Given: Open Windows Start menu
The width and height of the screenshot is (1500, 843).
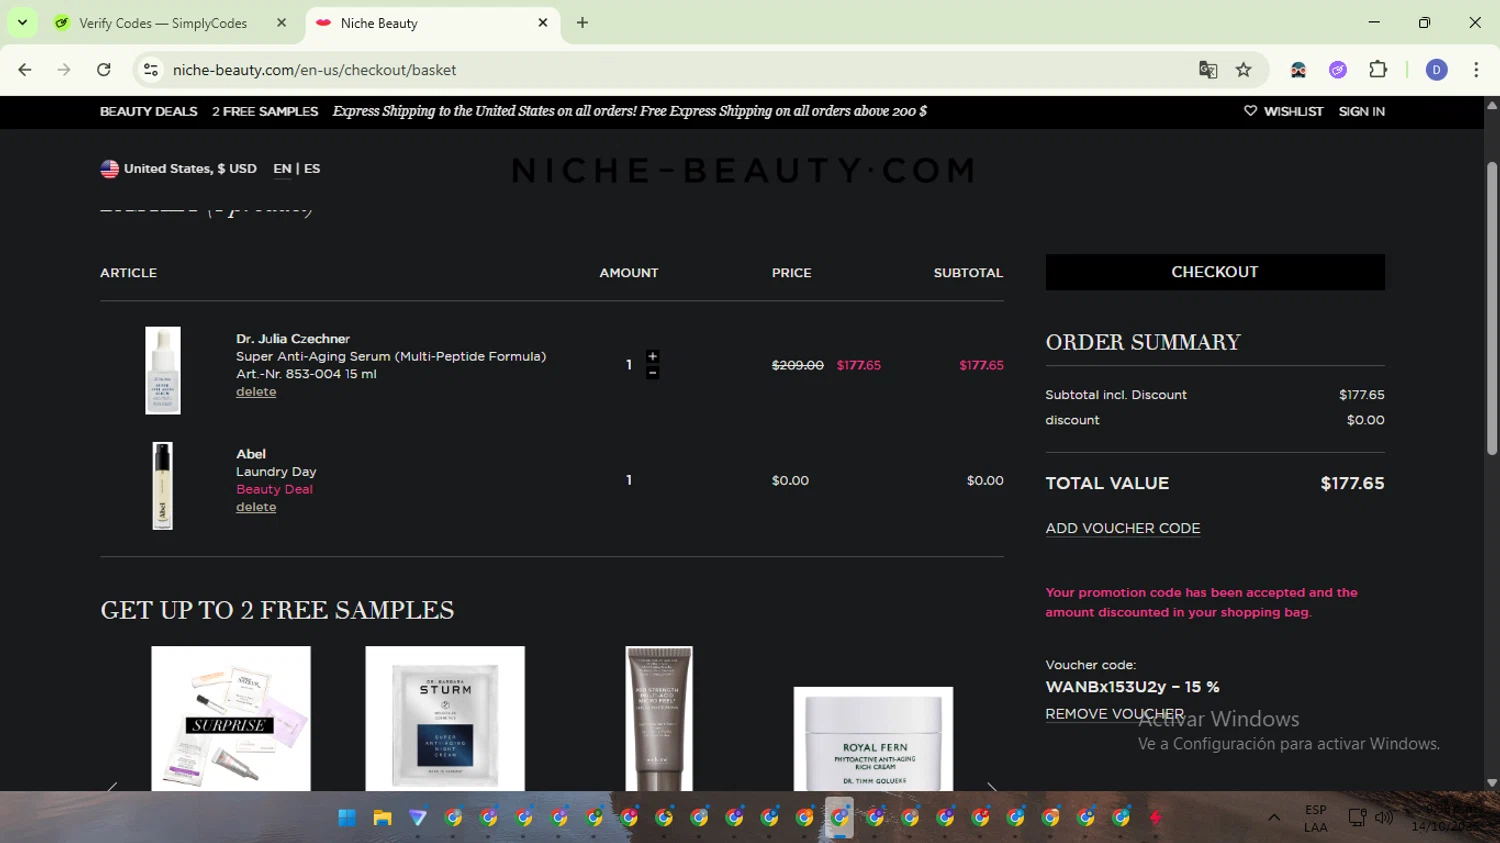Looking at the screenshot, I should tap(347, 818).
